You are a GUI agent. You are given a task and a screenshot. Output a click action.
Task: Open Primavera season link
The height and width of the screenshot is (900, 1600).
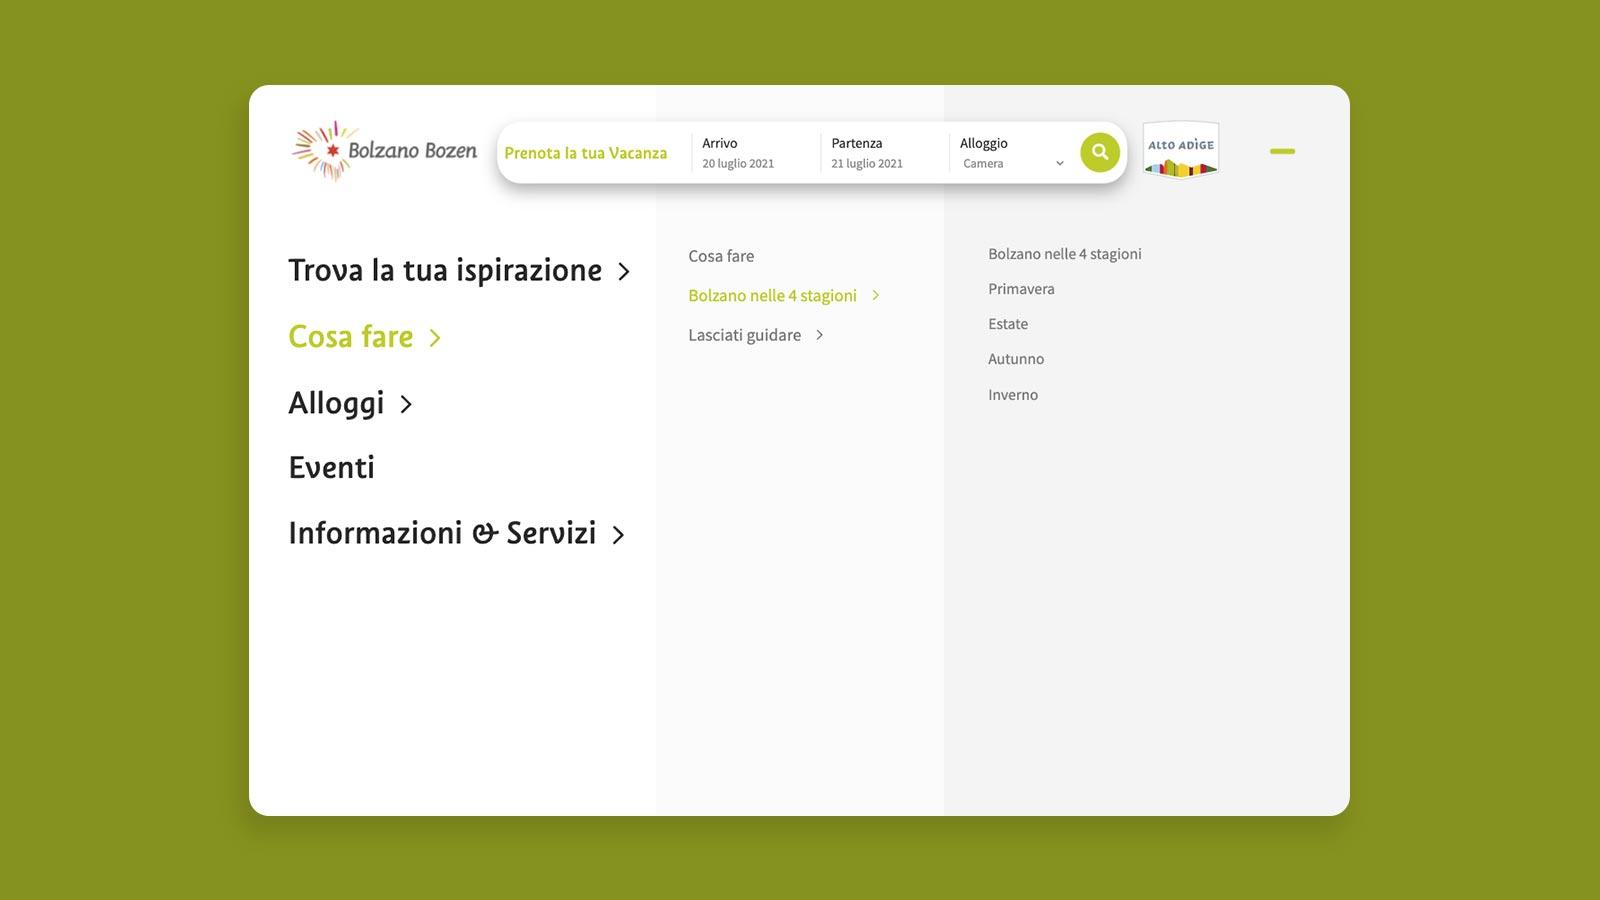(x=1021, y=289)
